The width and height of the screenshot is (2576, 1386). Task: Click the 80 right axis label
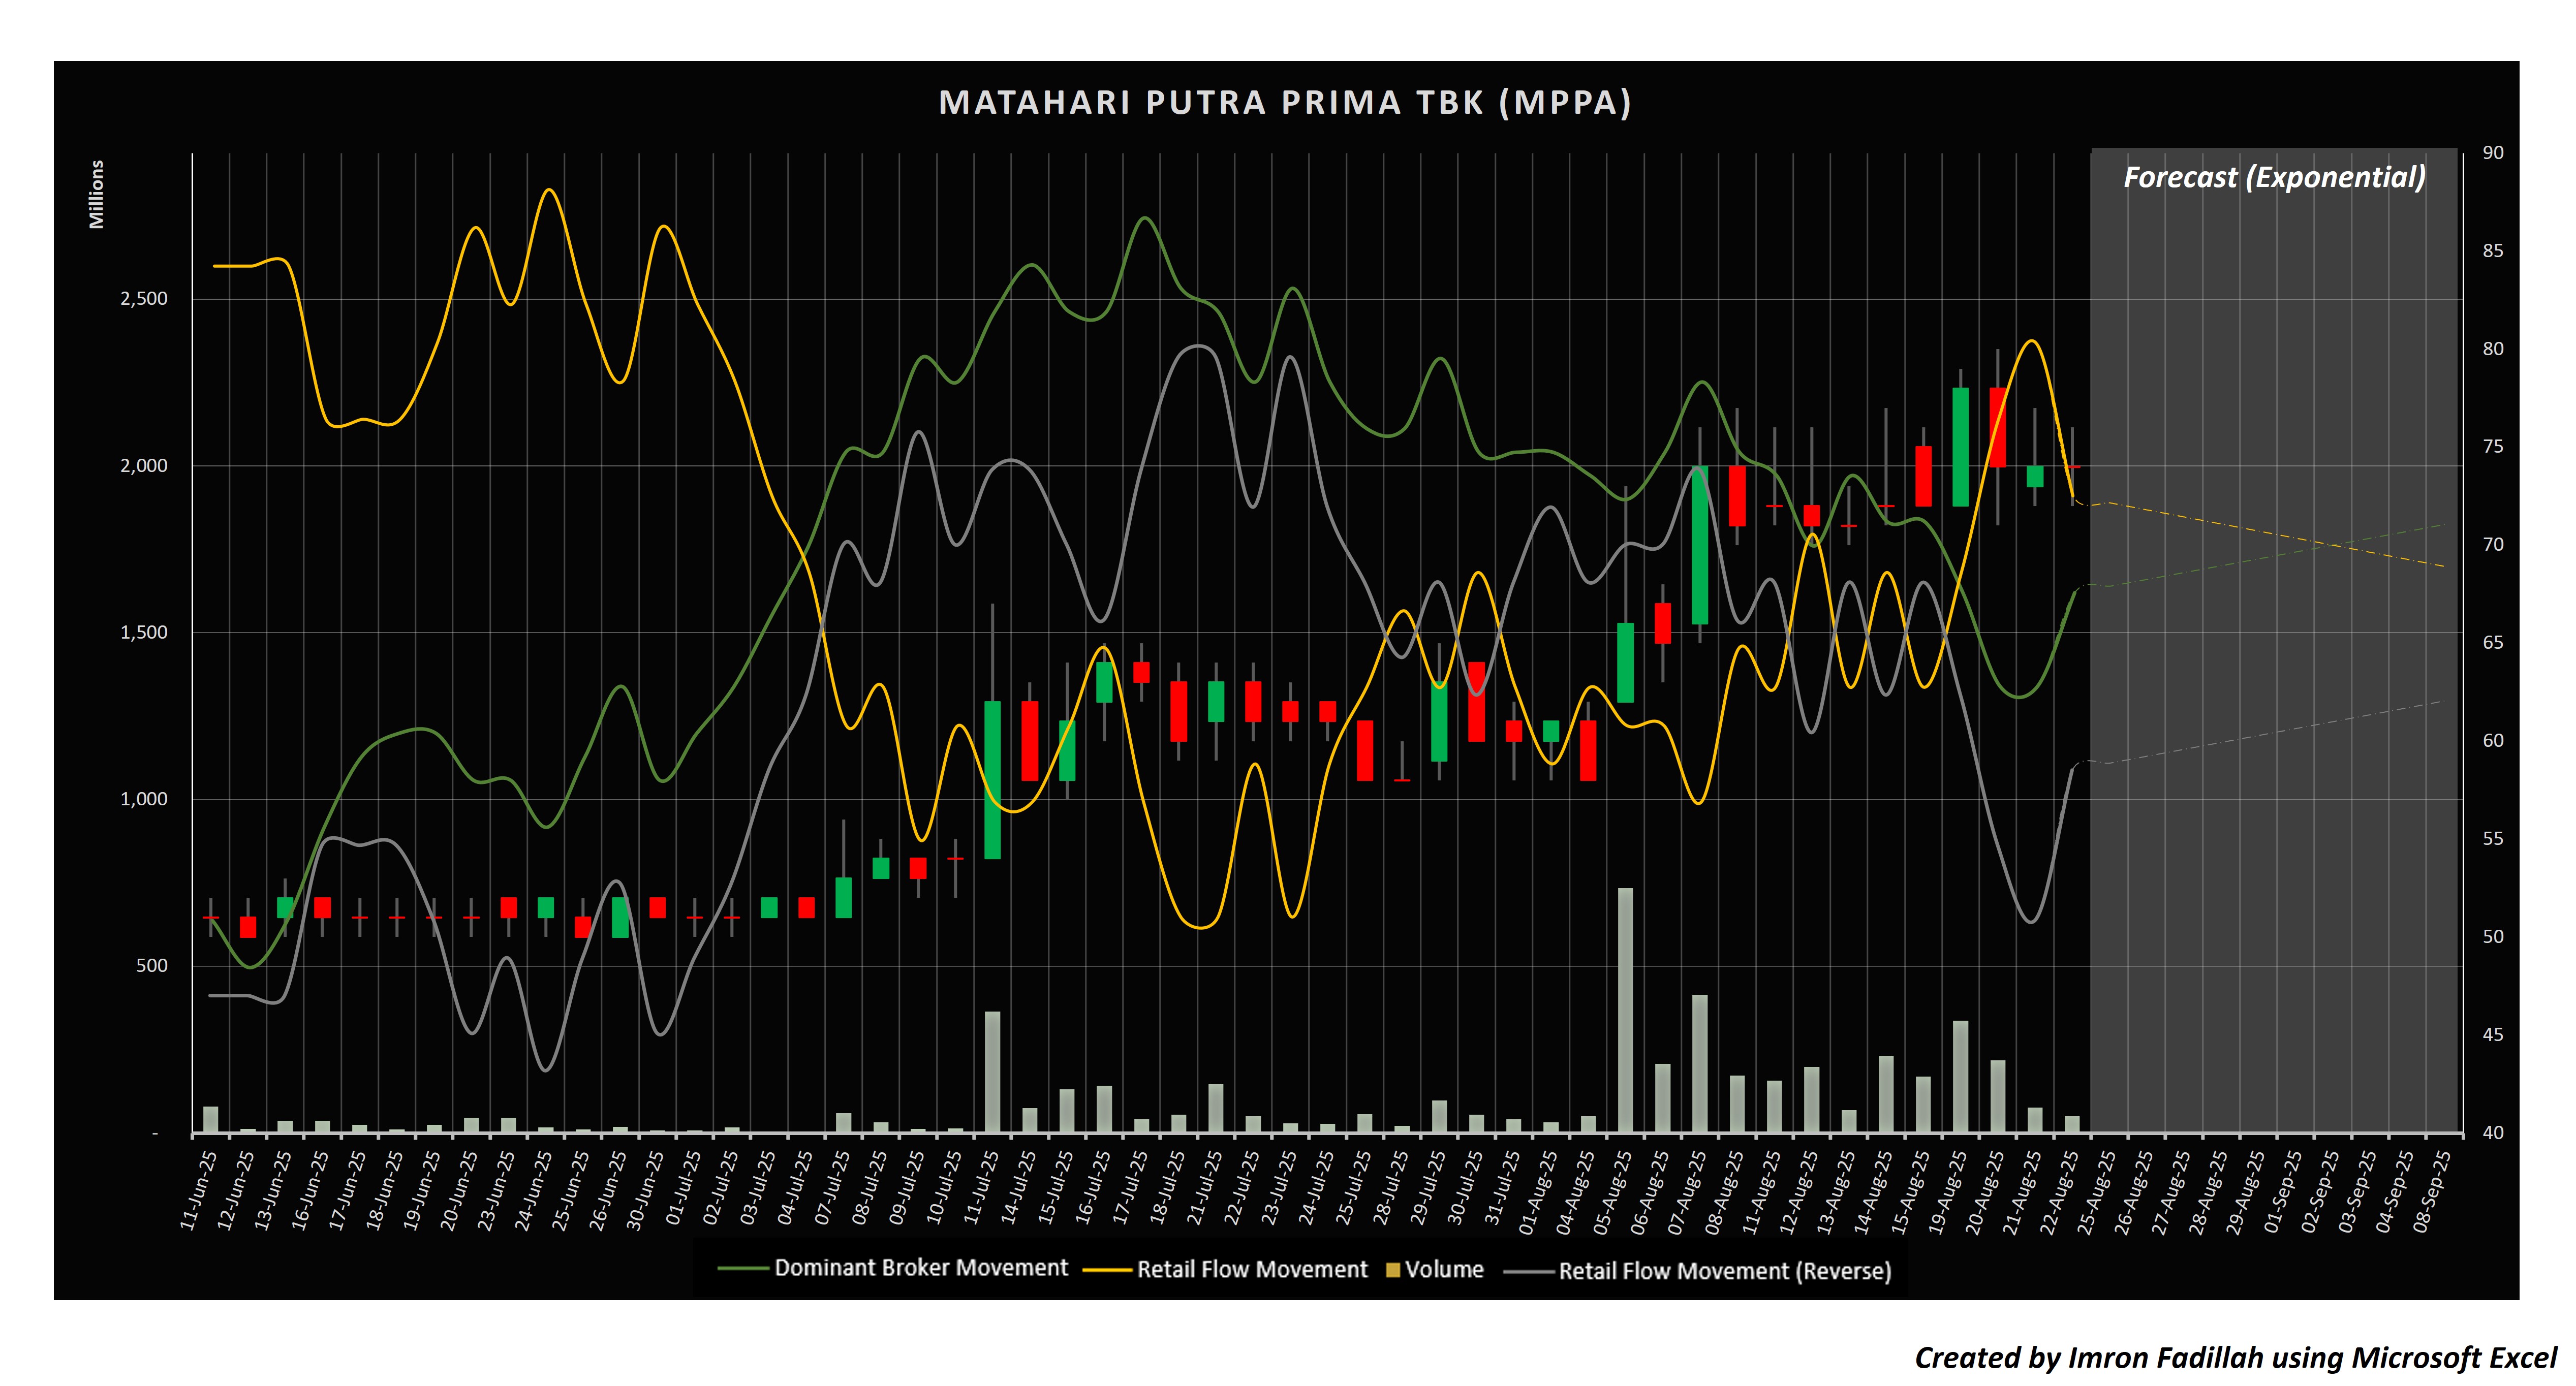point(2493,348)
